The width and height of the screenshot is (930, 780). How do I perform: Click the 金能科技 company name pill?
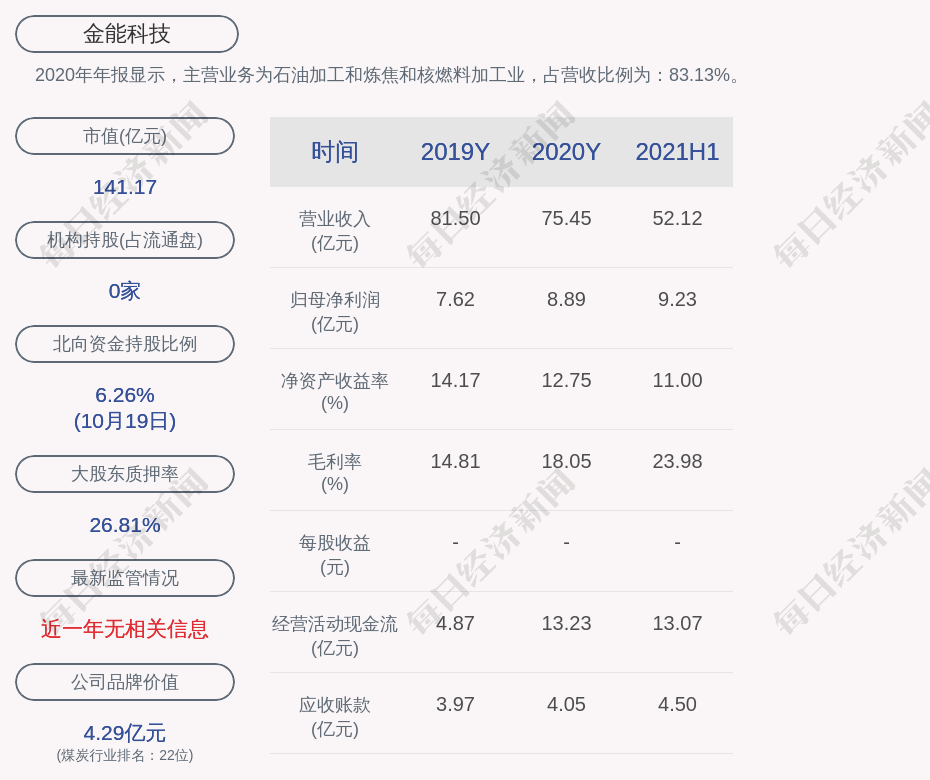point(127,34)
